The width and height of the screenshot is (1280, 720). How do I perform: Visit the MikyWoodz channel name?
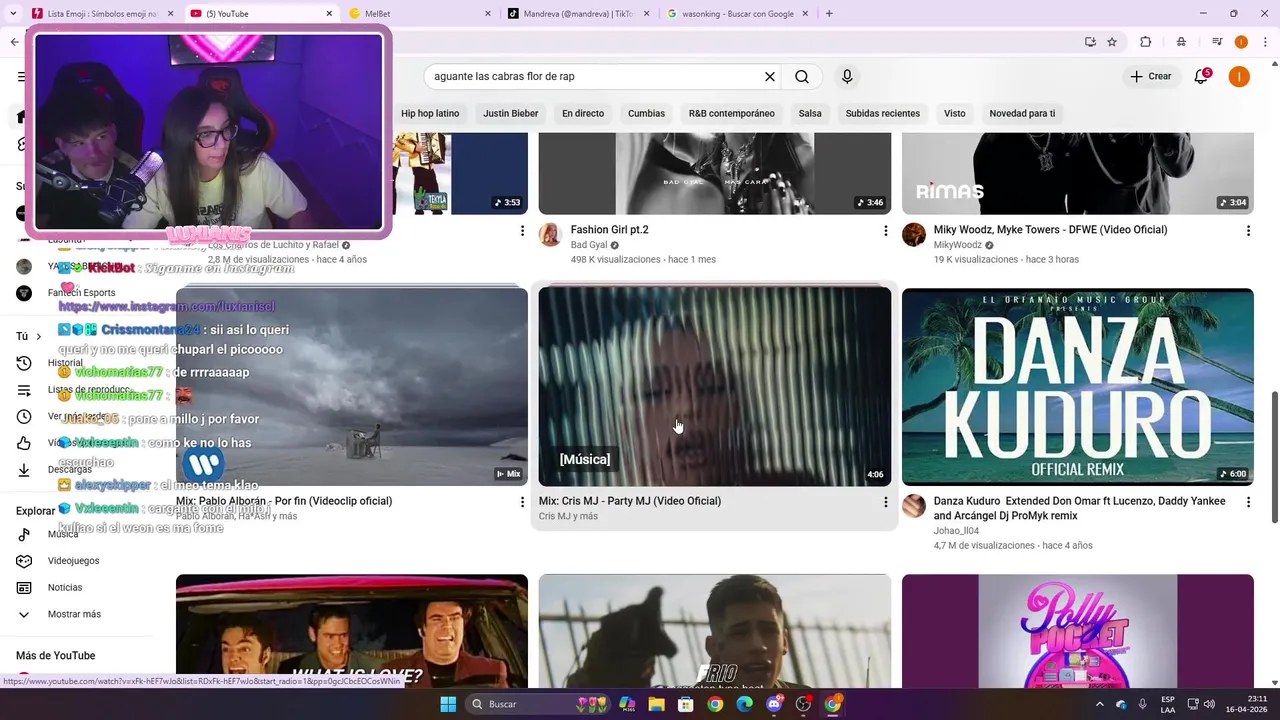pyautogui.click(x=958, y=245)
